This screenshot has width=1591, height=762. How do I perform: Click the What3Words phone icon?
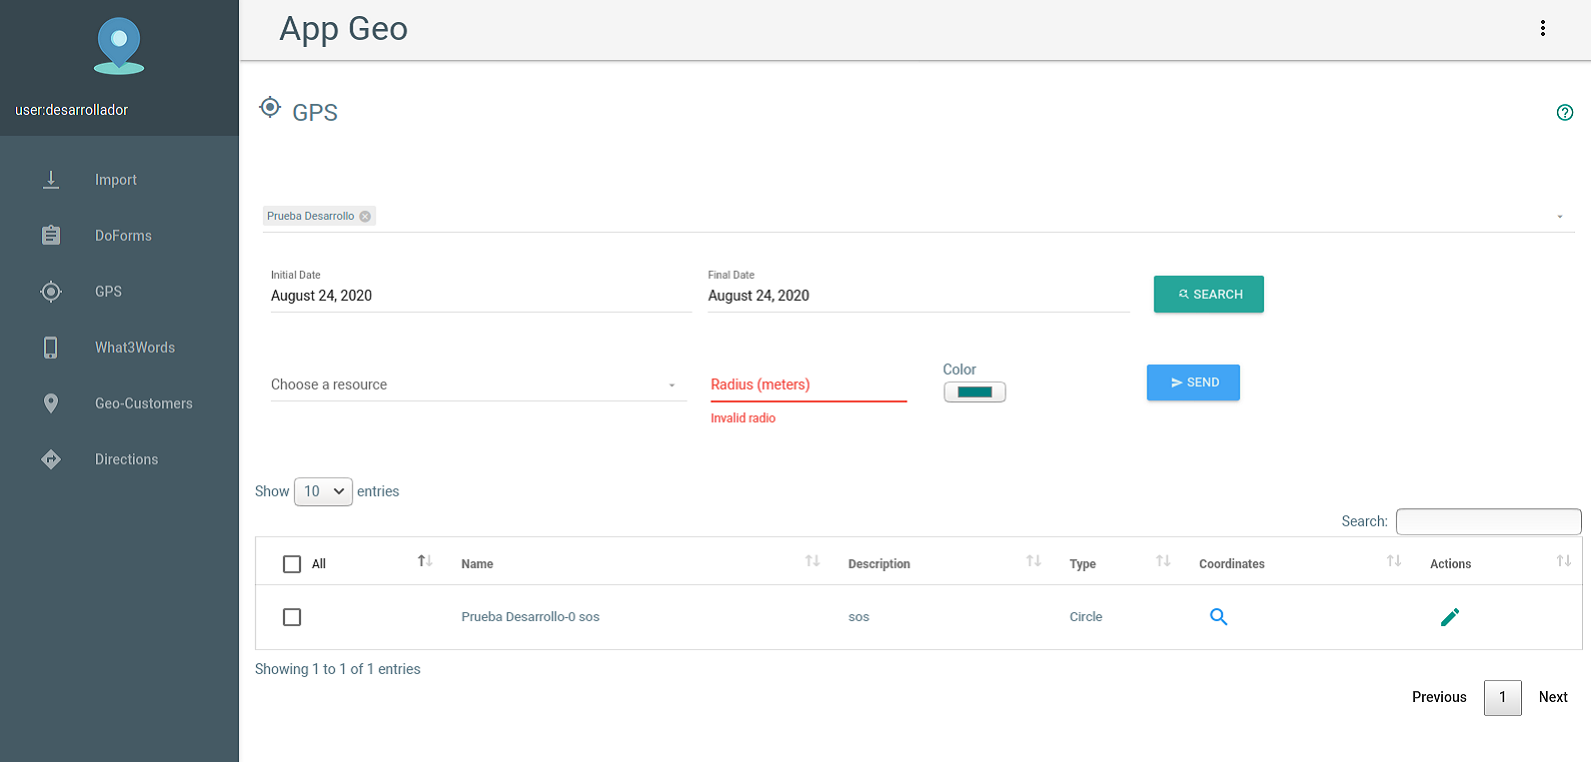pos(51,347)
